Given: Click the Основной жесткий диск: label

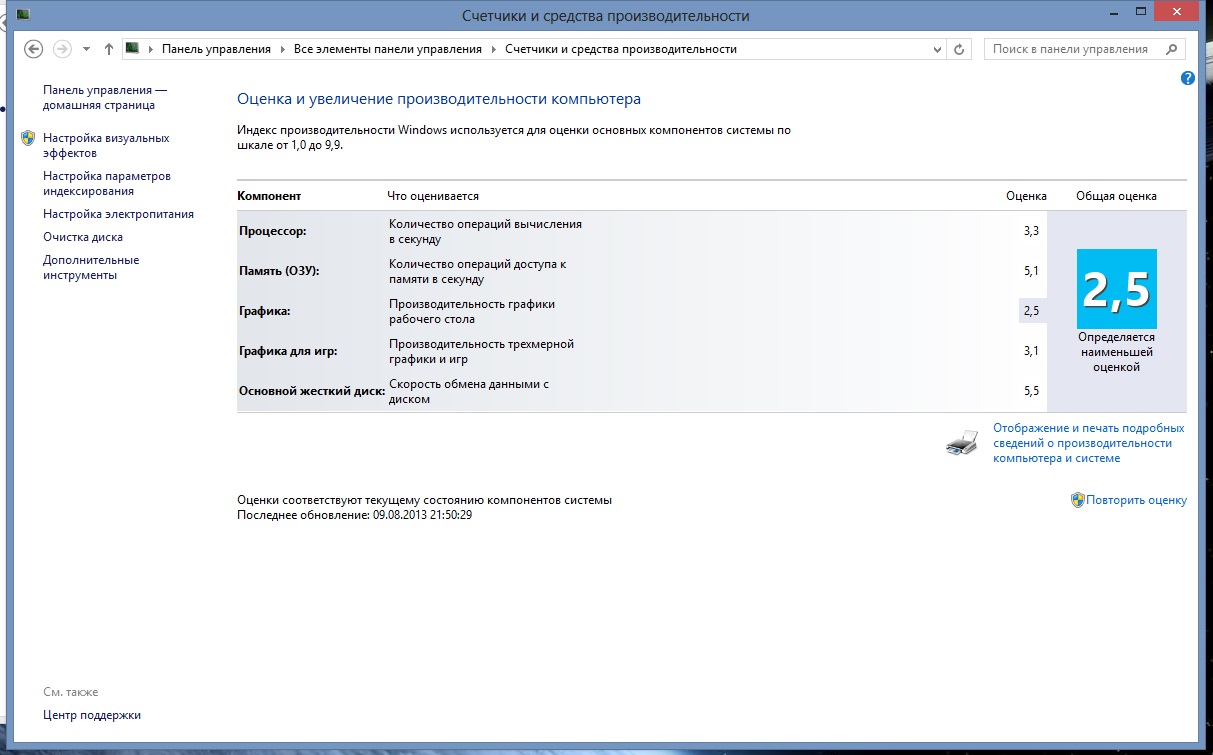Looking at the screenshot, I should pos(312,391).
